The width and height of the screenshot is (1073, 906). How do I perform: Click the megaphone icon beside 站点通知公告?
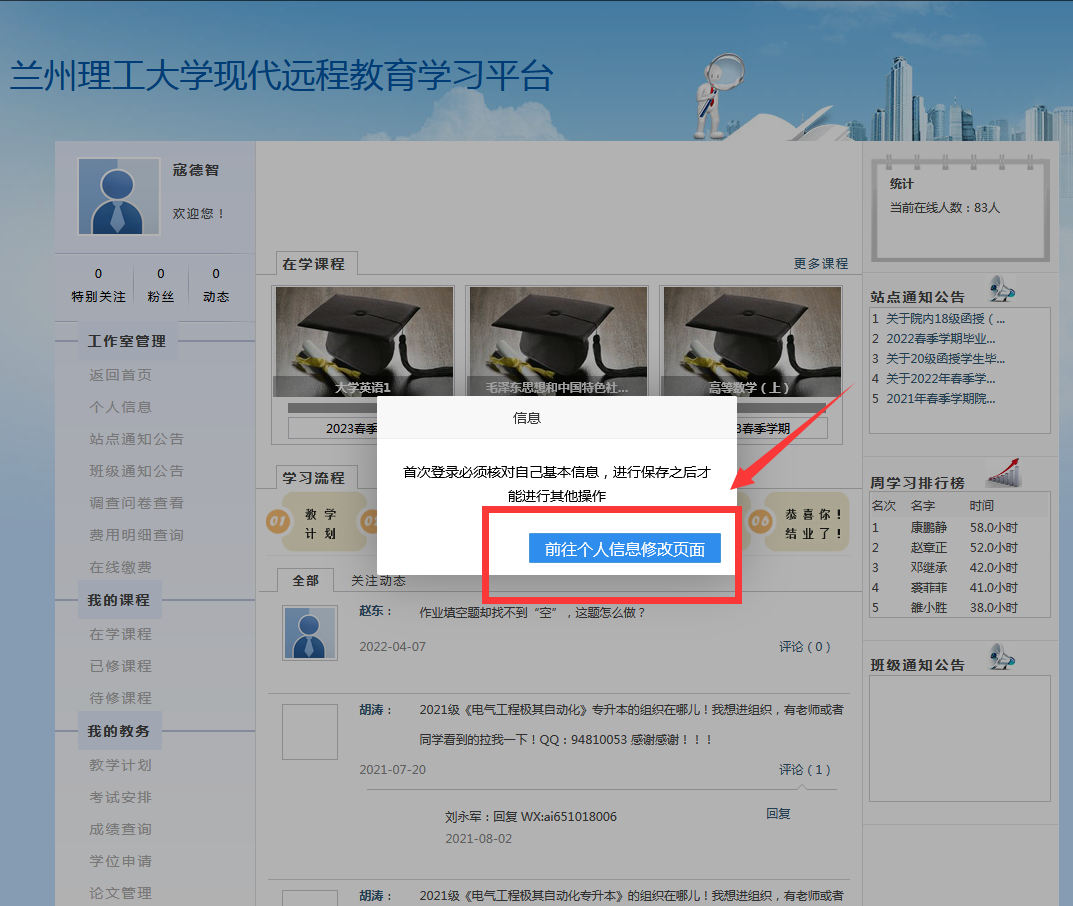click(1001, 289)
